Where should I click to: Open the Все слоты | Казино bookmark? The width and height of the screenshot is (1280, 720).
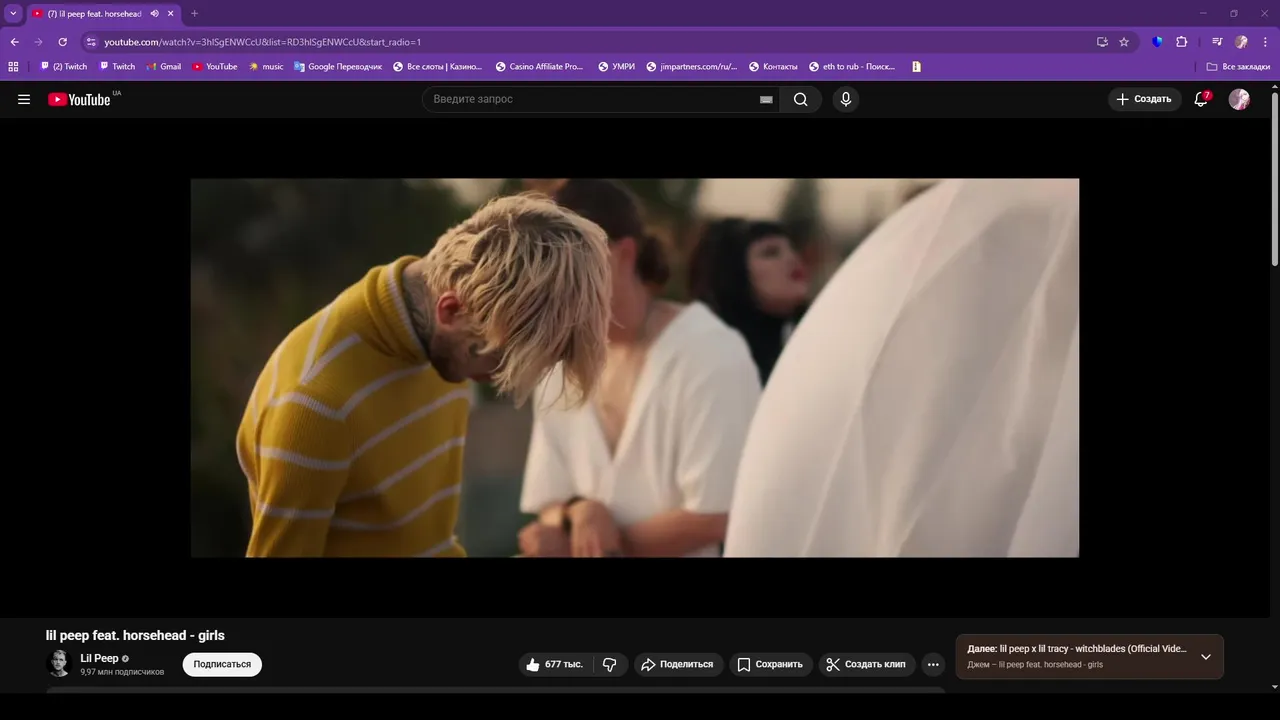point(437,67)
